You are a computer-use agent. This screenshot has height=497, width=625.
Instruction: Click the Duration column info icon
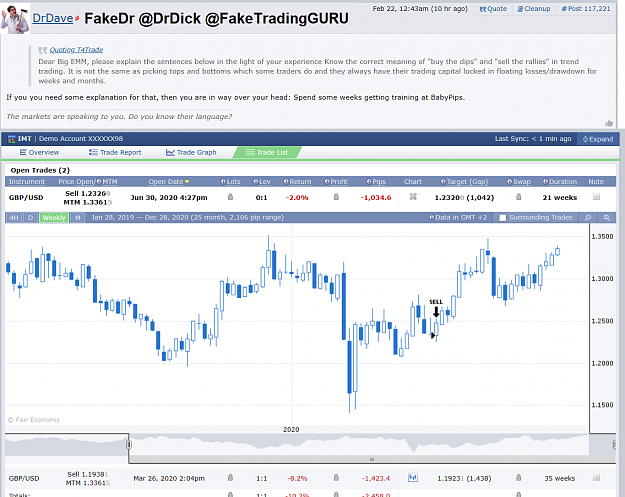pyautogui.click(x=545, y=182)
